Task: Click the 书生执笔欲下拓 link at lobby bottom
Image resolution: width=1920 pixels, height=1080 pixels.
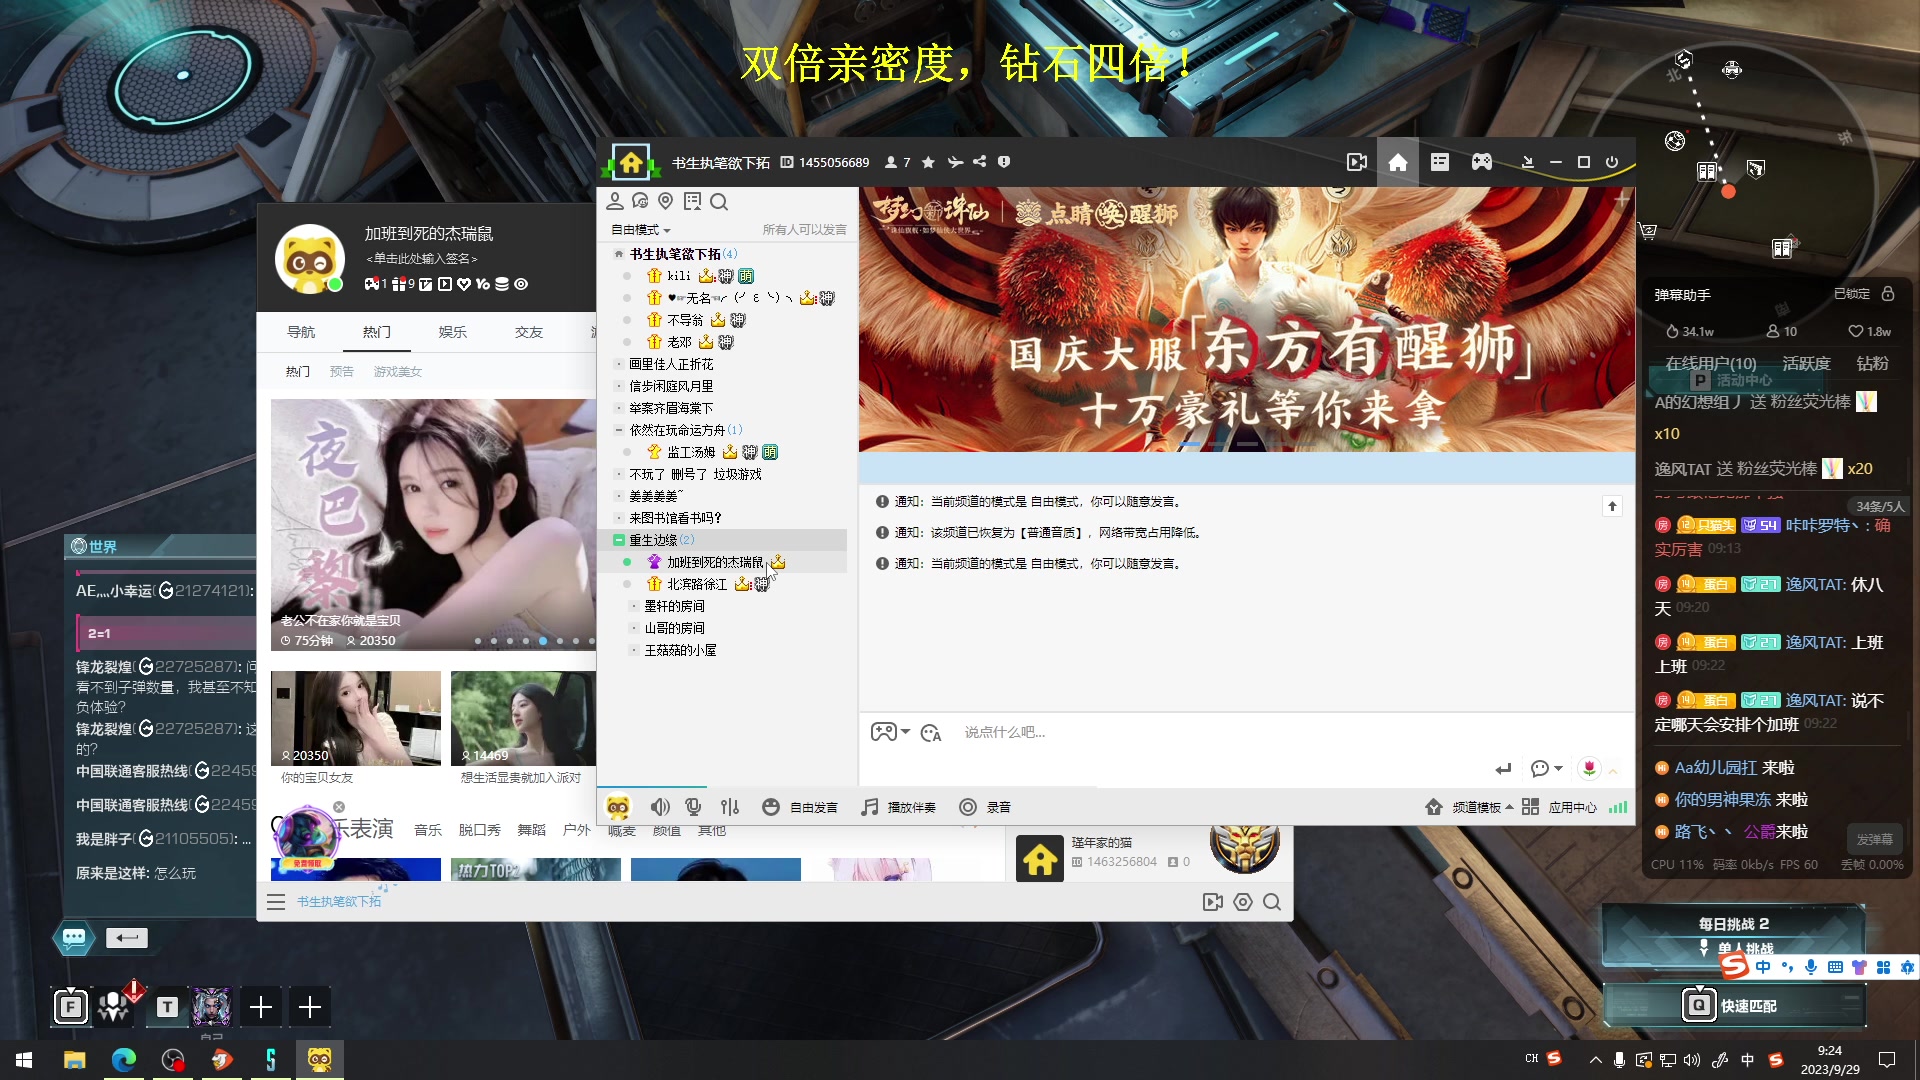Action: (339, 902)
